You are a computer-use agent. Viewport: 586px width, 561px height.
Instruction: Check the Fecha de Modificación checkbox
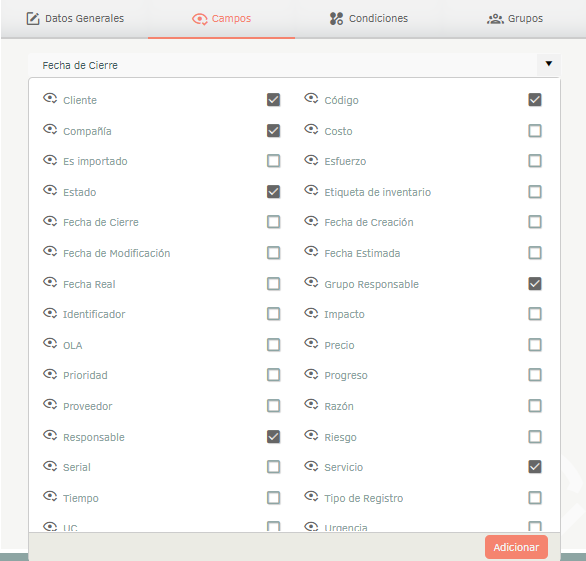pos(274,253)
